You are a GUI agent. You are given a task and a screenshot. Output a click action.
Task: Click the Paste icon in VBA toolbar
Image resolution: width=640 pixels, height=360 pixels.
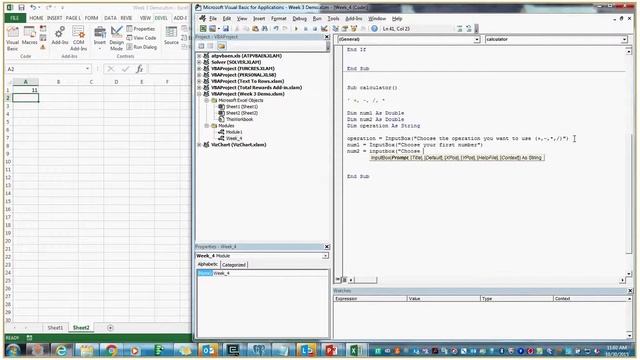(256, 29)
